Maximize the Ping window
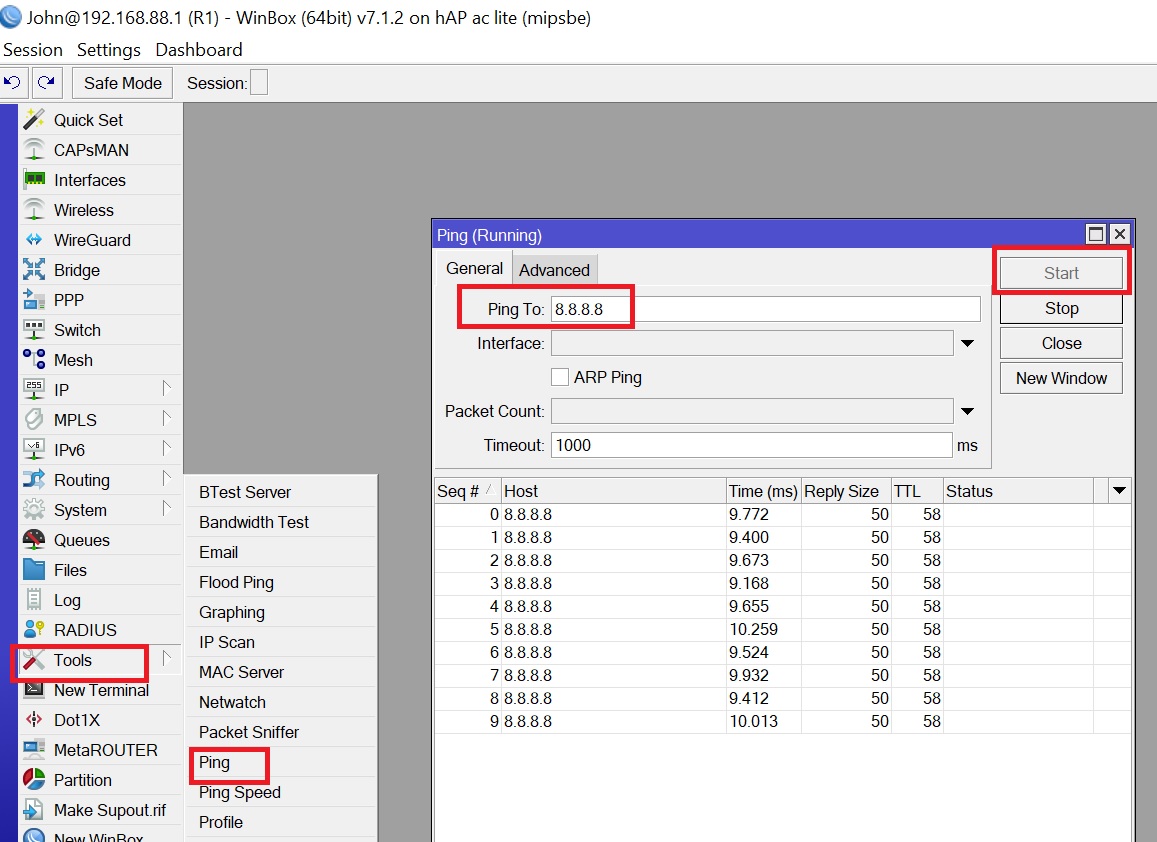 1096,234
